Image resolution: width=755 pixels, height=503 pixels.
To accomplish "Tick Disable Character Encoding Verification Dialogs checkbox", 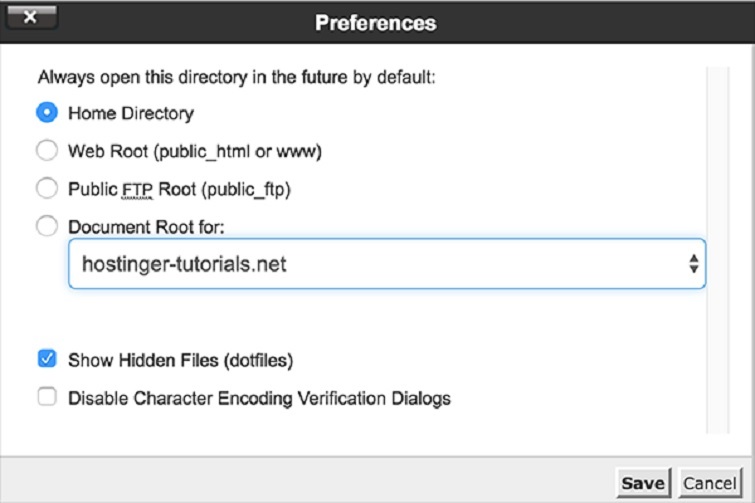I will 47,397.
